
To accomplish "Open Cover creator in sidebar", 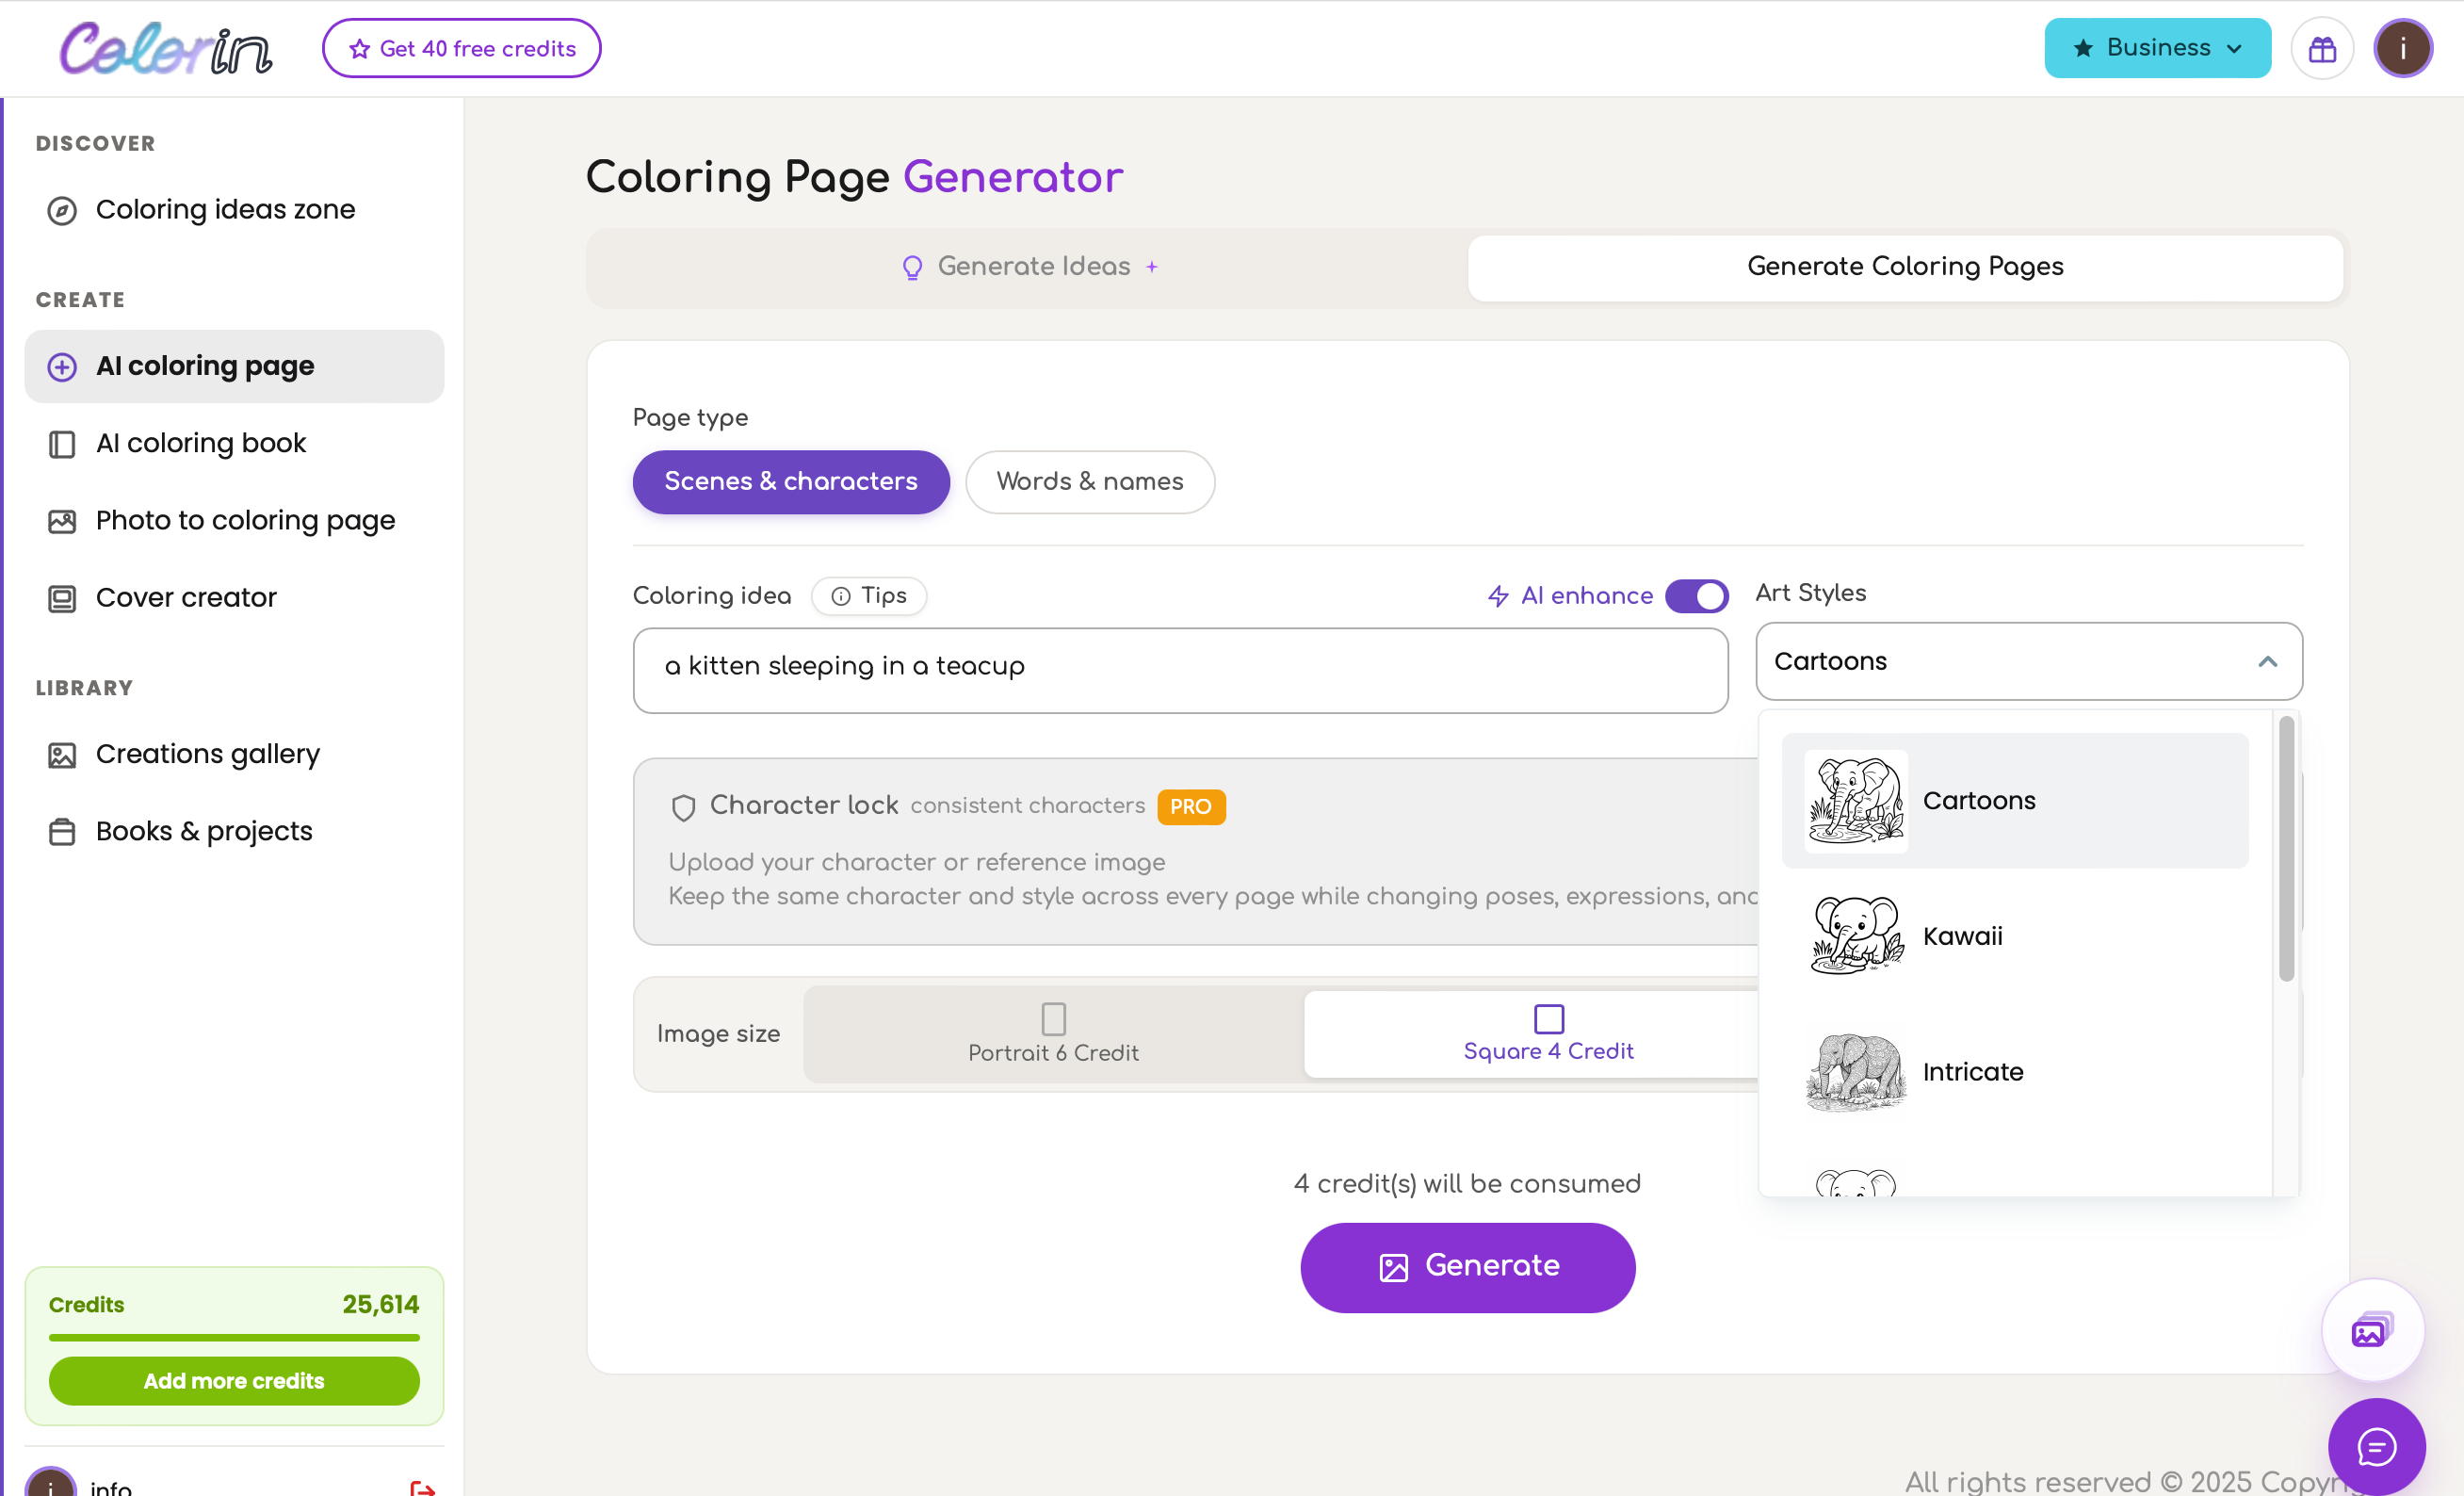I will coord(234,598).
